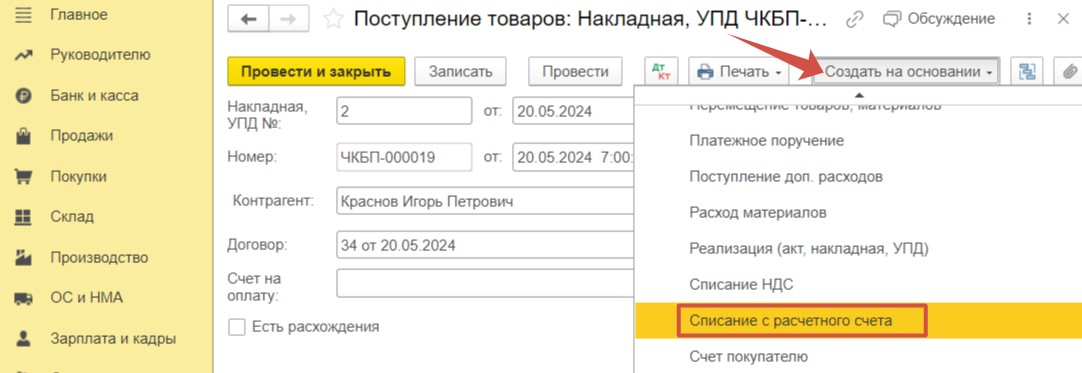The height and width of the screenshot is (373, 1082).
Task: Click the Записать button
Action: [x=460, y=71]
